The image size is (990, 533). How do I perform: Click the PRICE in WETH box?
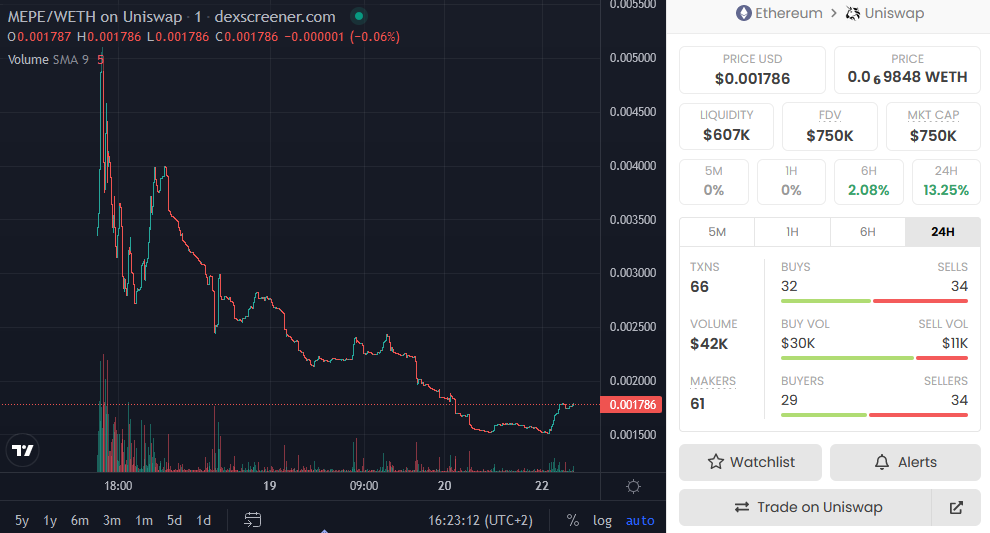point(907,69)
